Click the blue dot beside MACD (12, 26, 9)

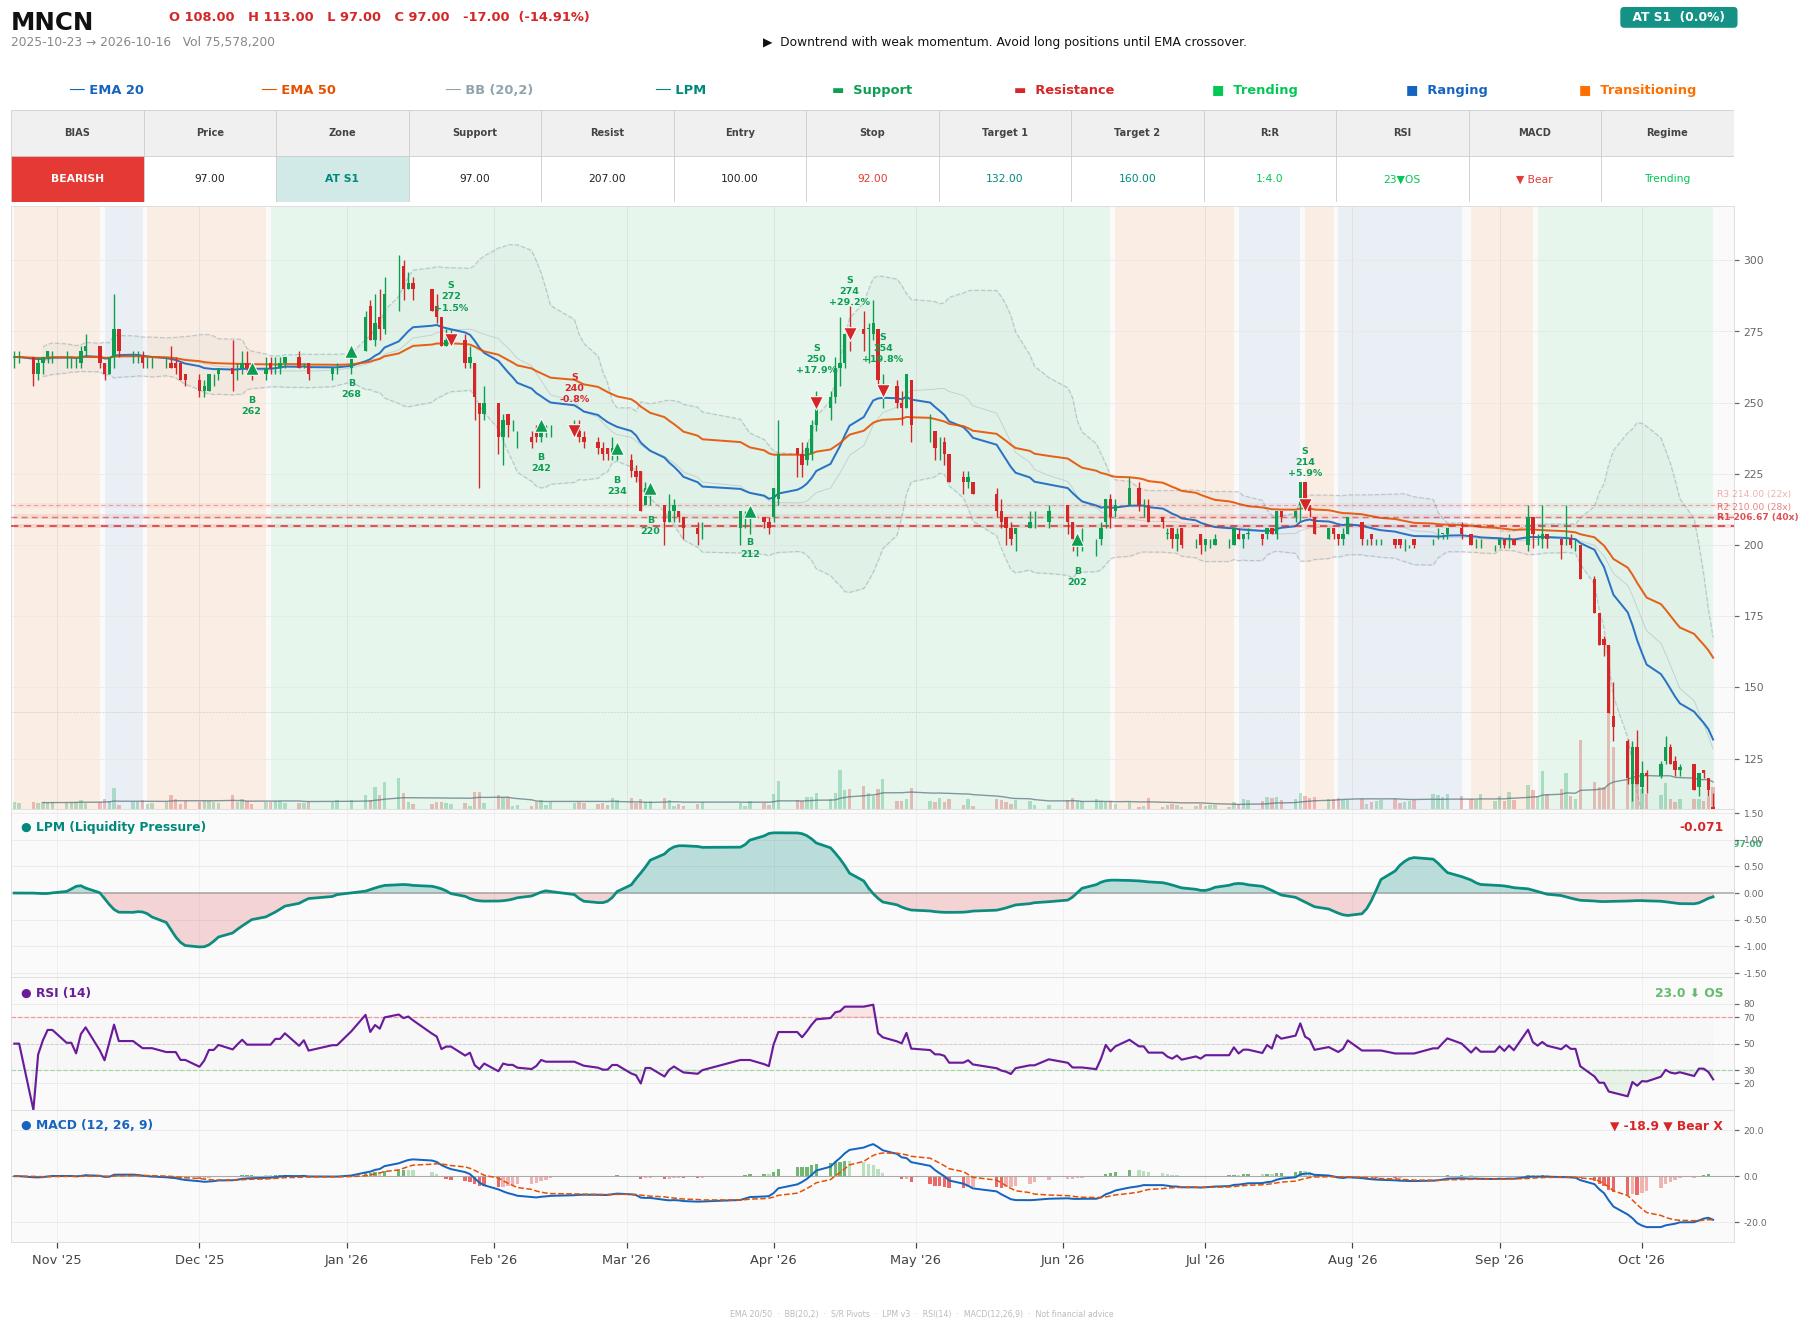(26, 1125)
